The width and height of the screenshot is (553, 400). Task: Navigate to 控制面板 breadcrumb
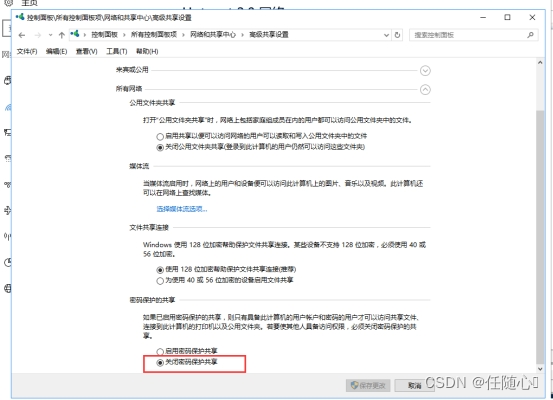(104, 35)
